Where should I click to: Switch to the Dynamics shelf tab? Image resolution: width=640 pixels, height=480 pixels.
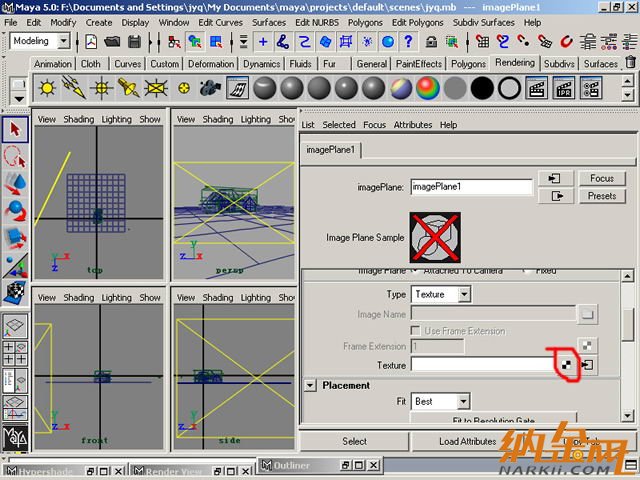coord(261,63)
